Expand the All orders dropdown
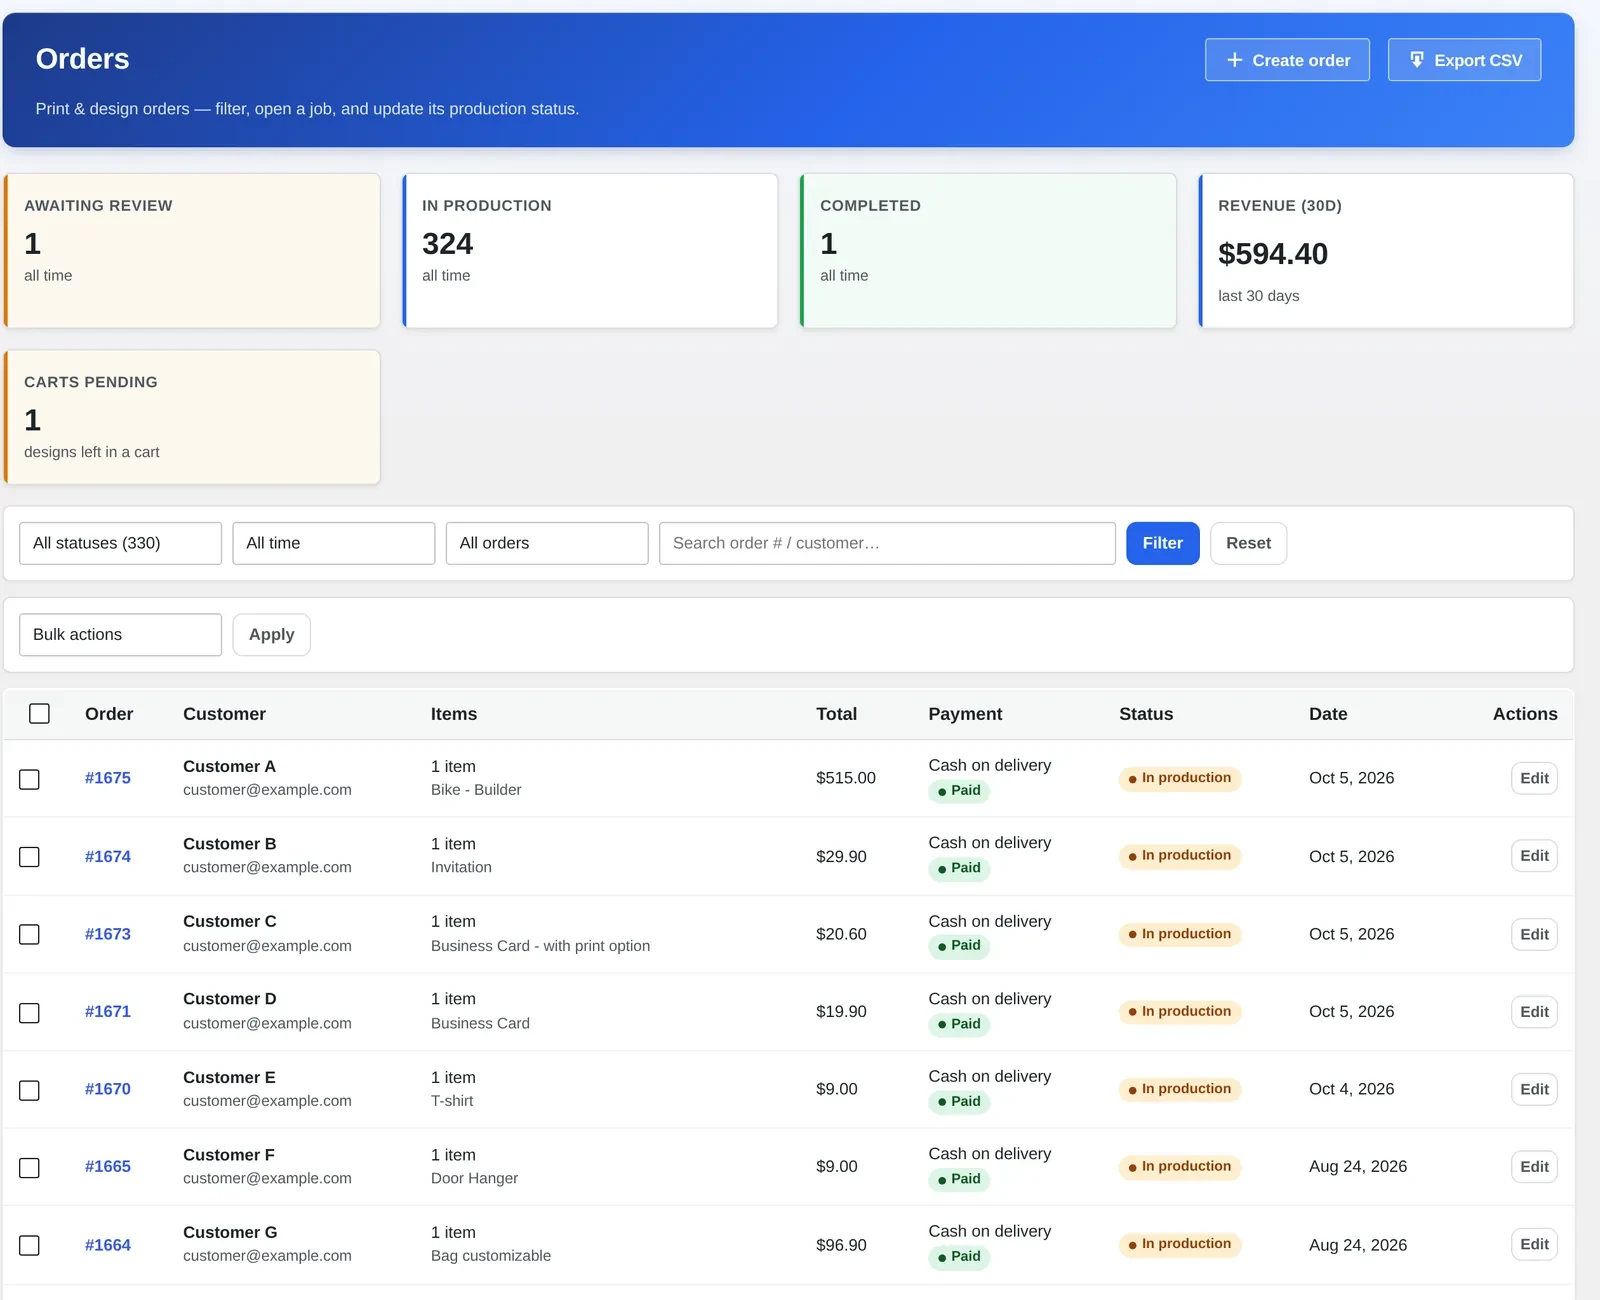 click(547, 543)
